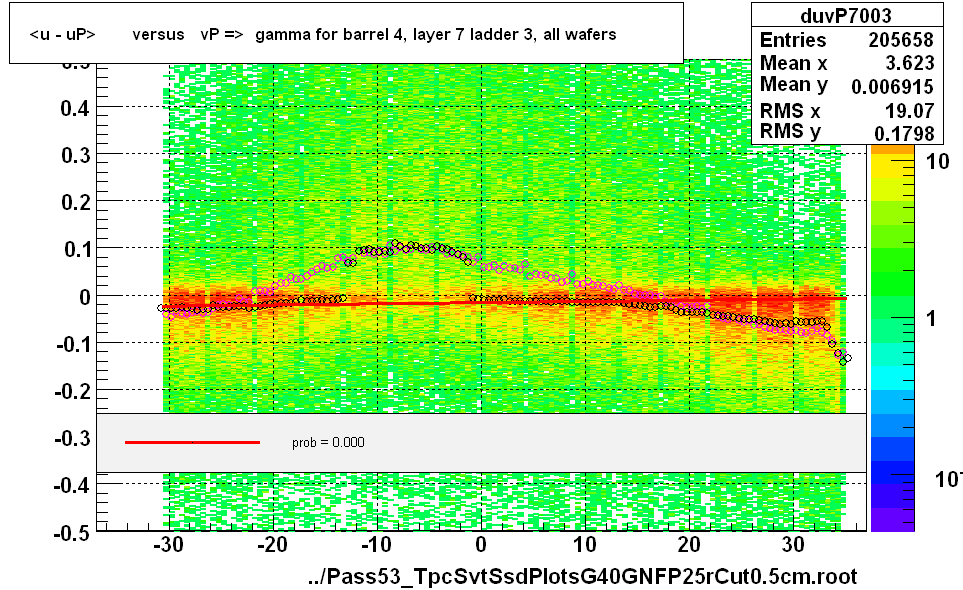The height and width of the screenshot is (590, 963).
Task: Click the y-axis label -0.2
Action: pos(73,391)
